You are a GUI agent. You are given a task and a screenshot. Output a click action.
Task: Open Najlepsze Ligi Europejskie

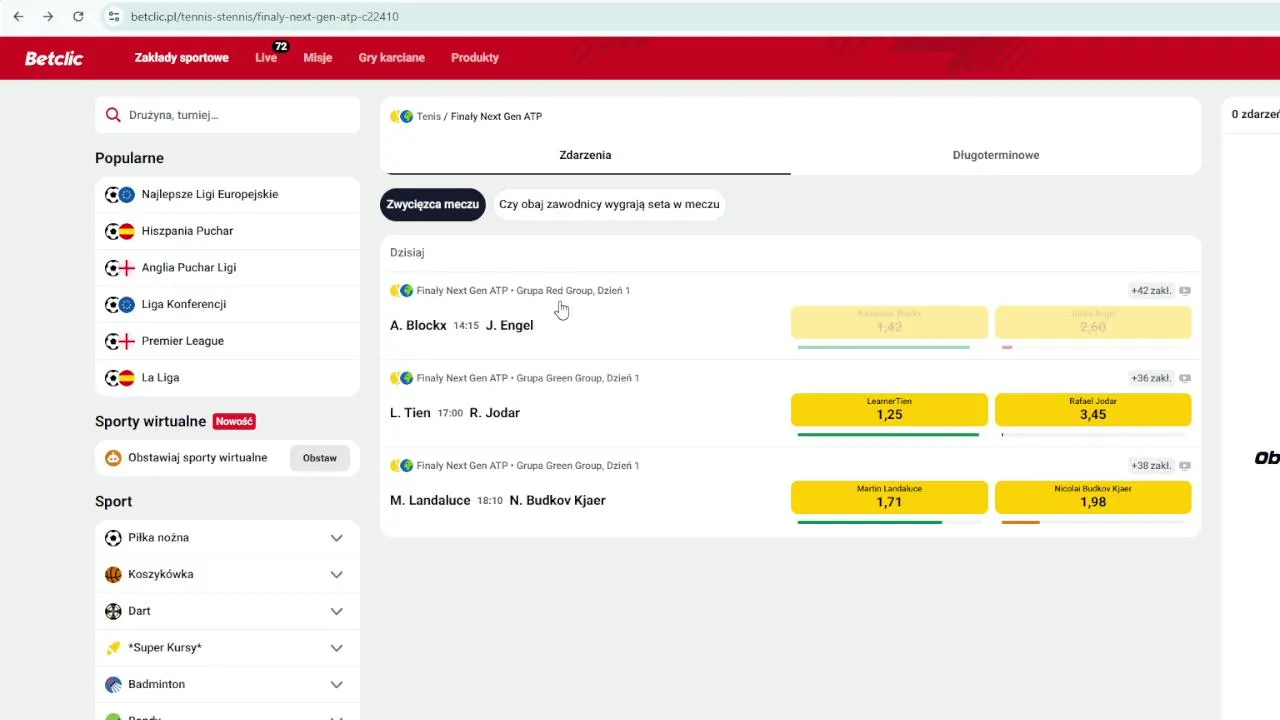[x=227, y=195]
